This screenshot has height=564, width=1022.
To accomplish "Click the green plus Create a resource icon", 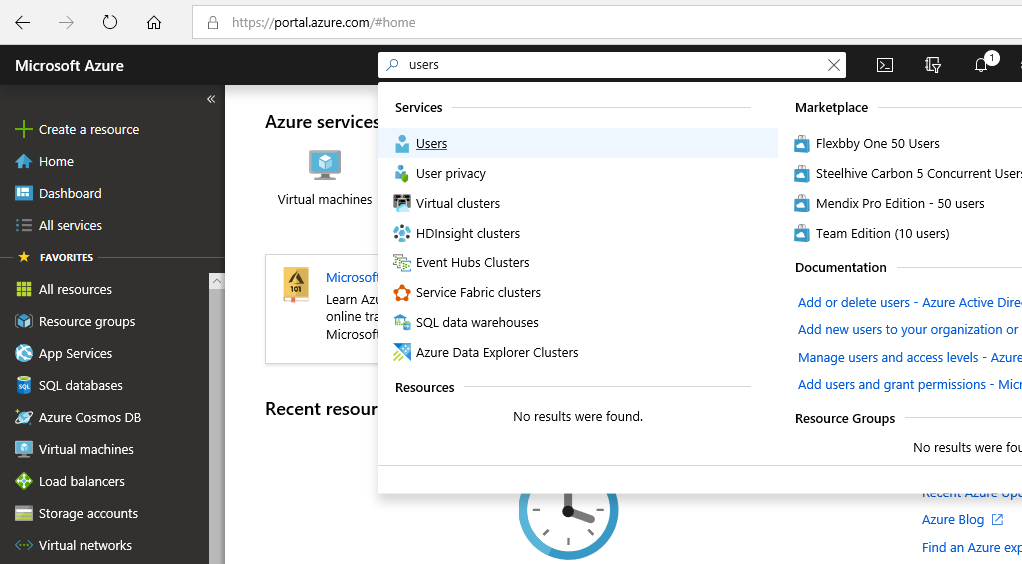I will click(23, 129).
